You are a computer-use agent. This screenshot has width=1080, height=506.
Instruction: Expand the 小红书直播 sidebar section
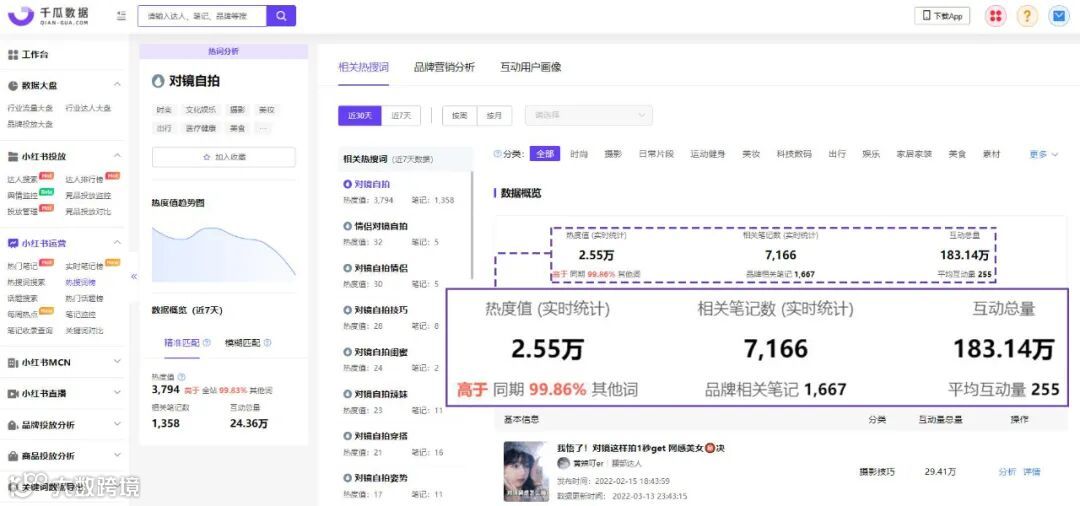click(x=117, y=393)
